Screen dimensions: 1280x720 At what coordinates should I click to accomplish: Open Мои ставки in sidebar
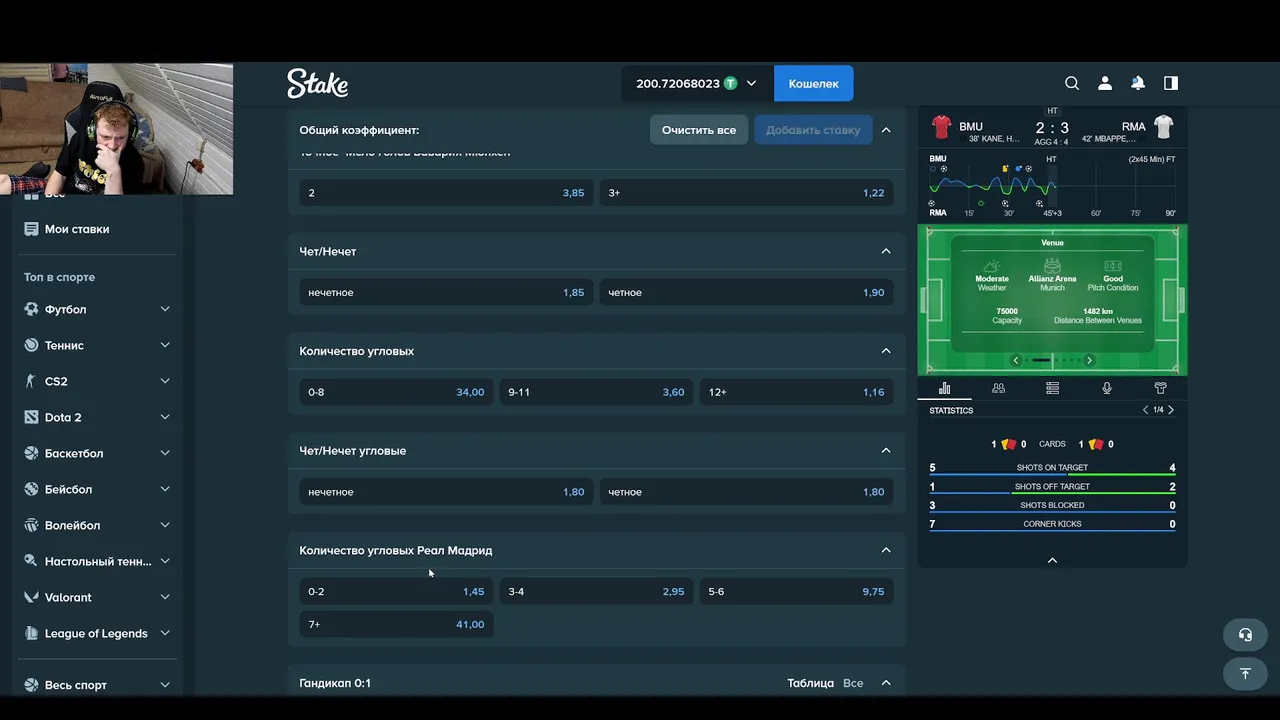point(77,229)
